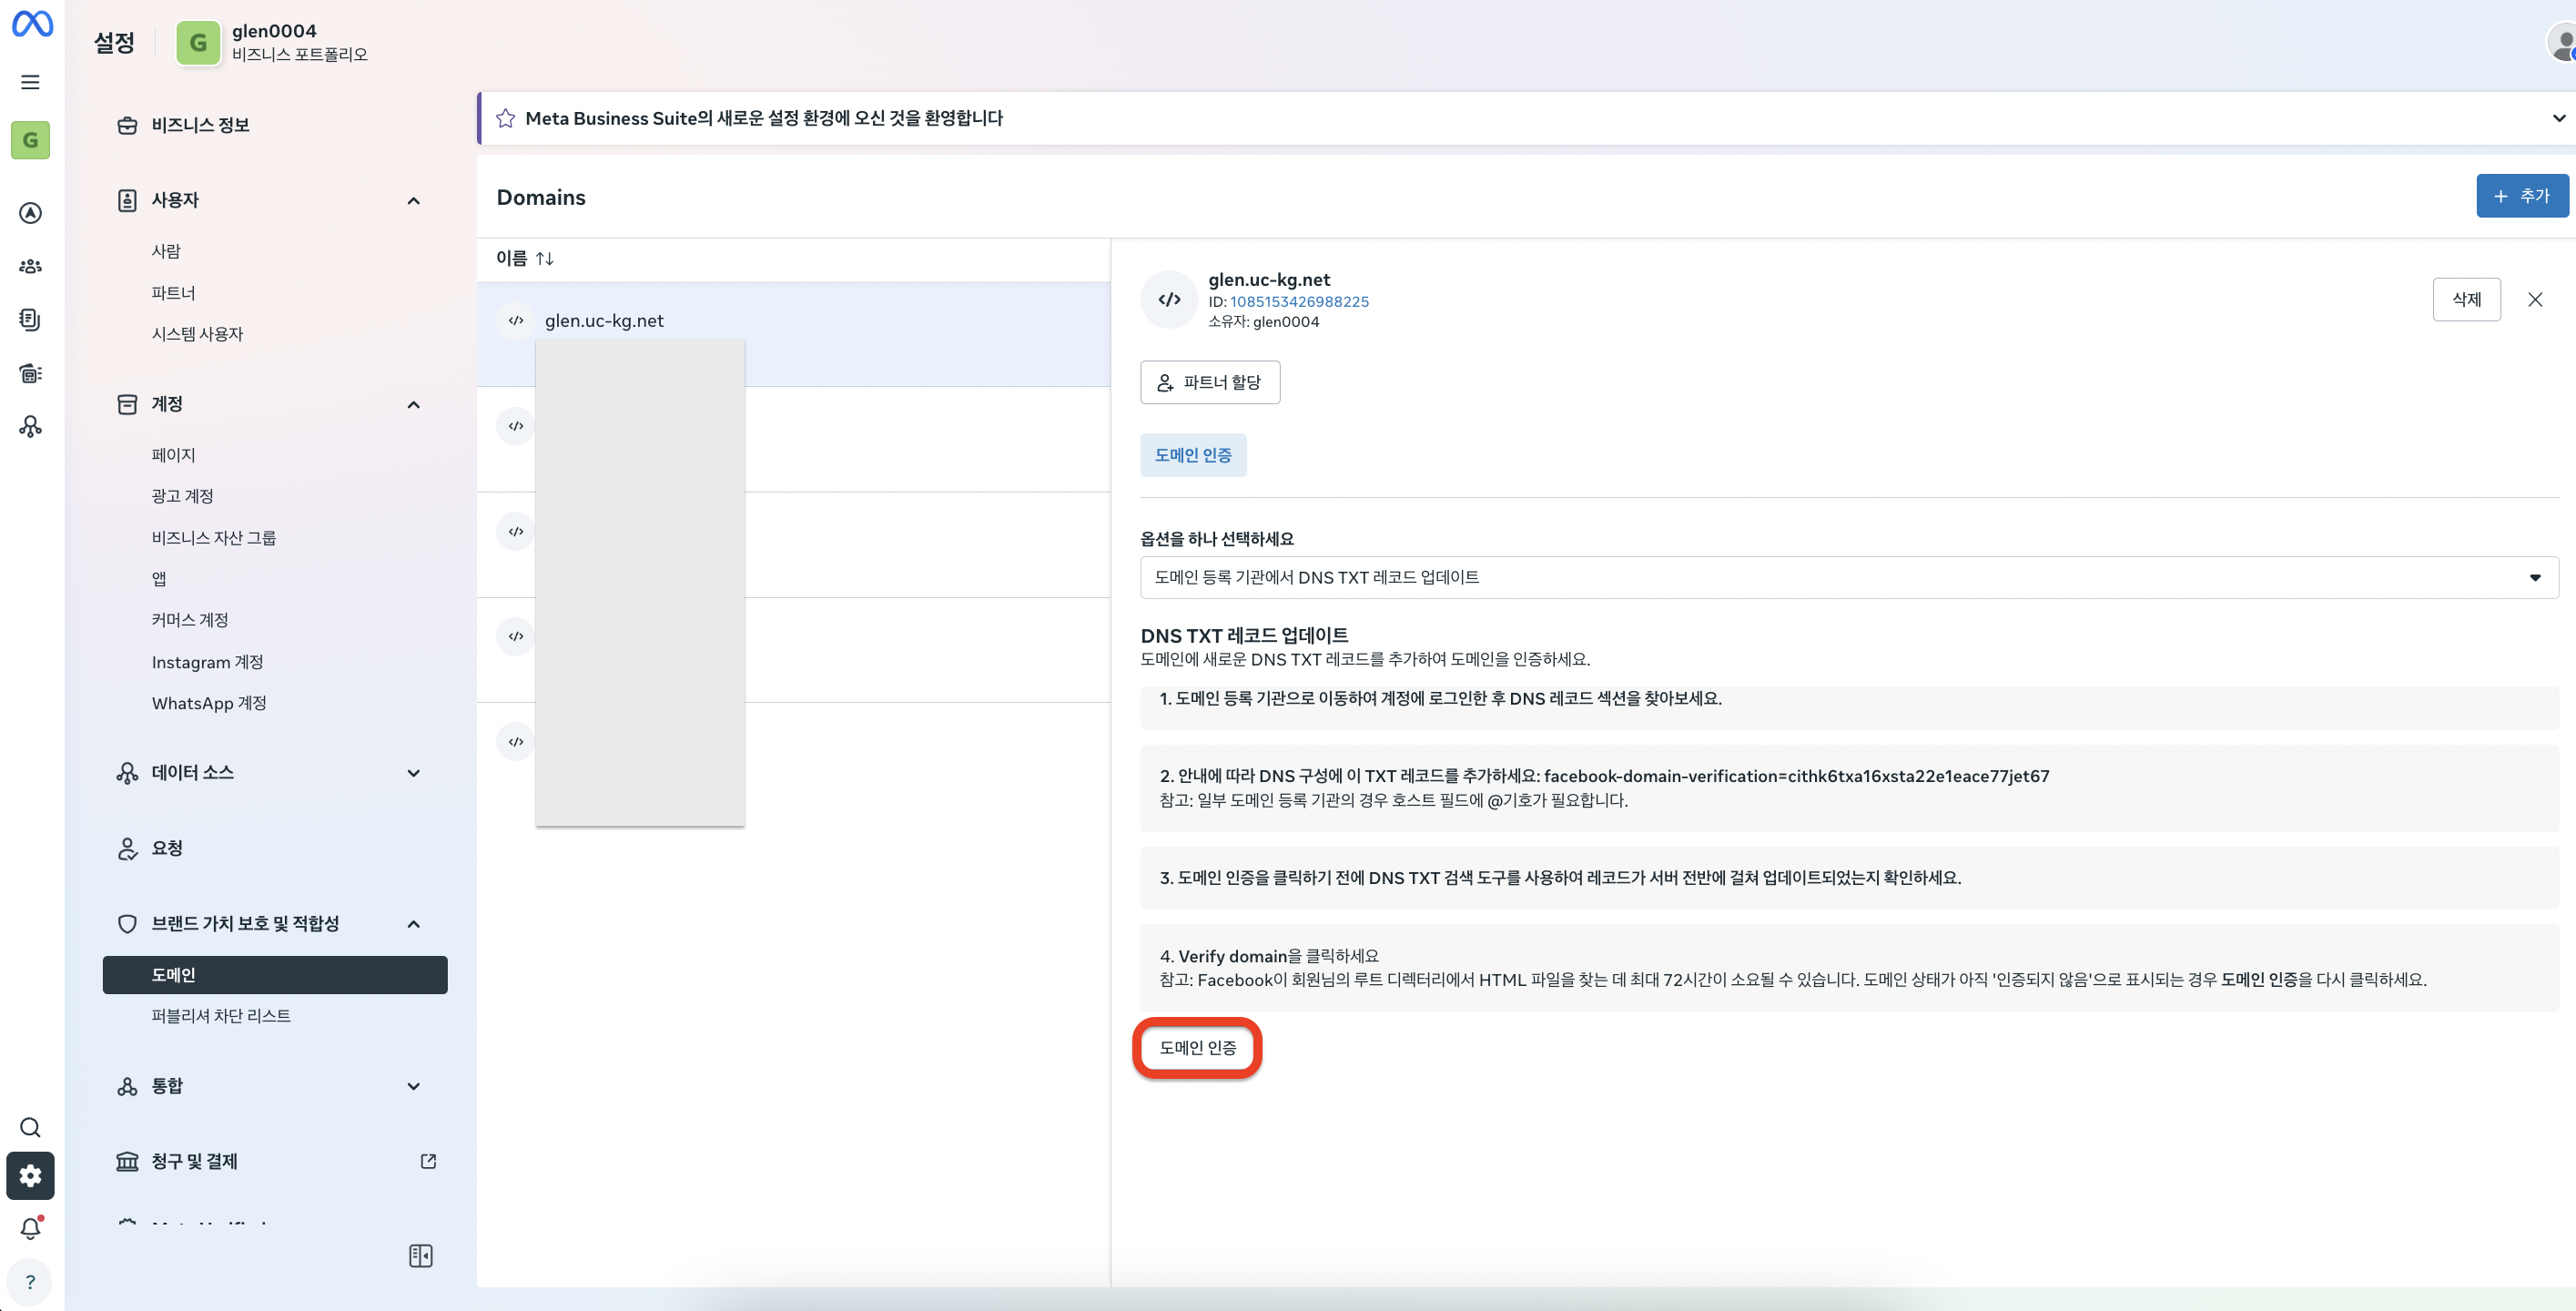The height and width of the screenshot is (1311, 2576).
Task: Select glen.uc-kg.net in domain list
Action: pyautogui.click(x=604, y=320)
